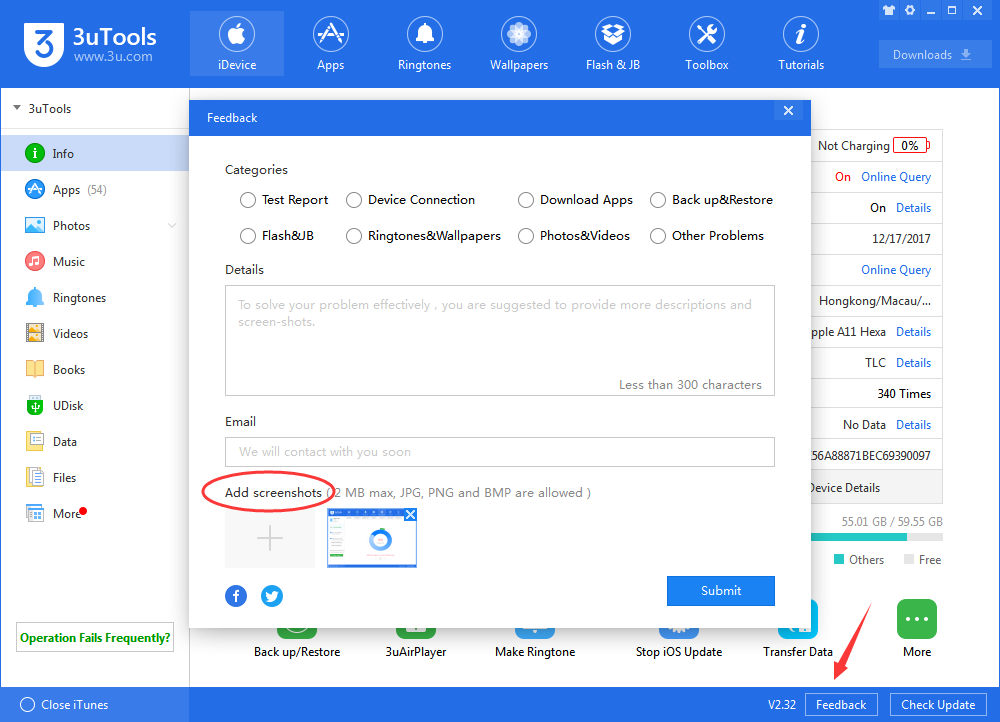Click the Feedback button in status bar
Screen dimensions: 1000x722
point(841,705)
